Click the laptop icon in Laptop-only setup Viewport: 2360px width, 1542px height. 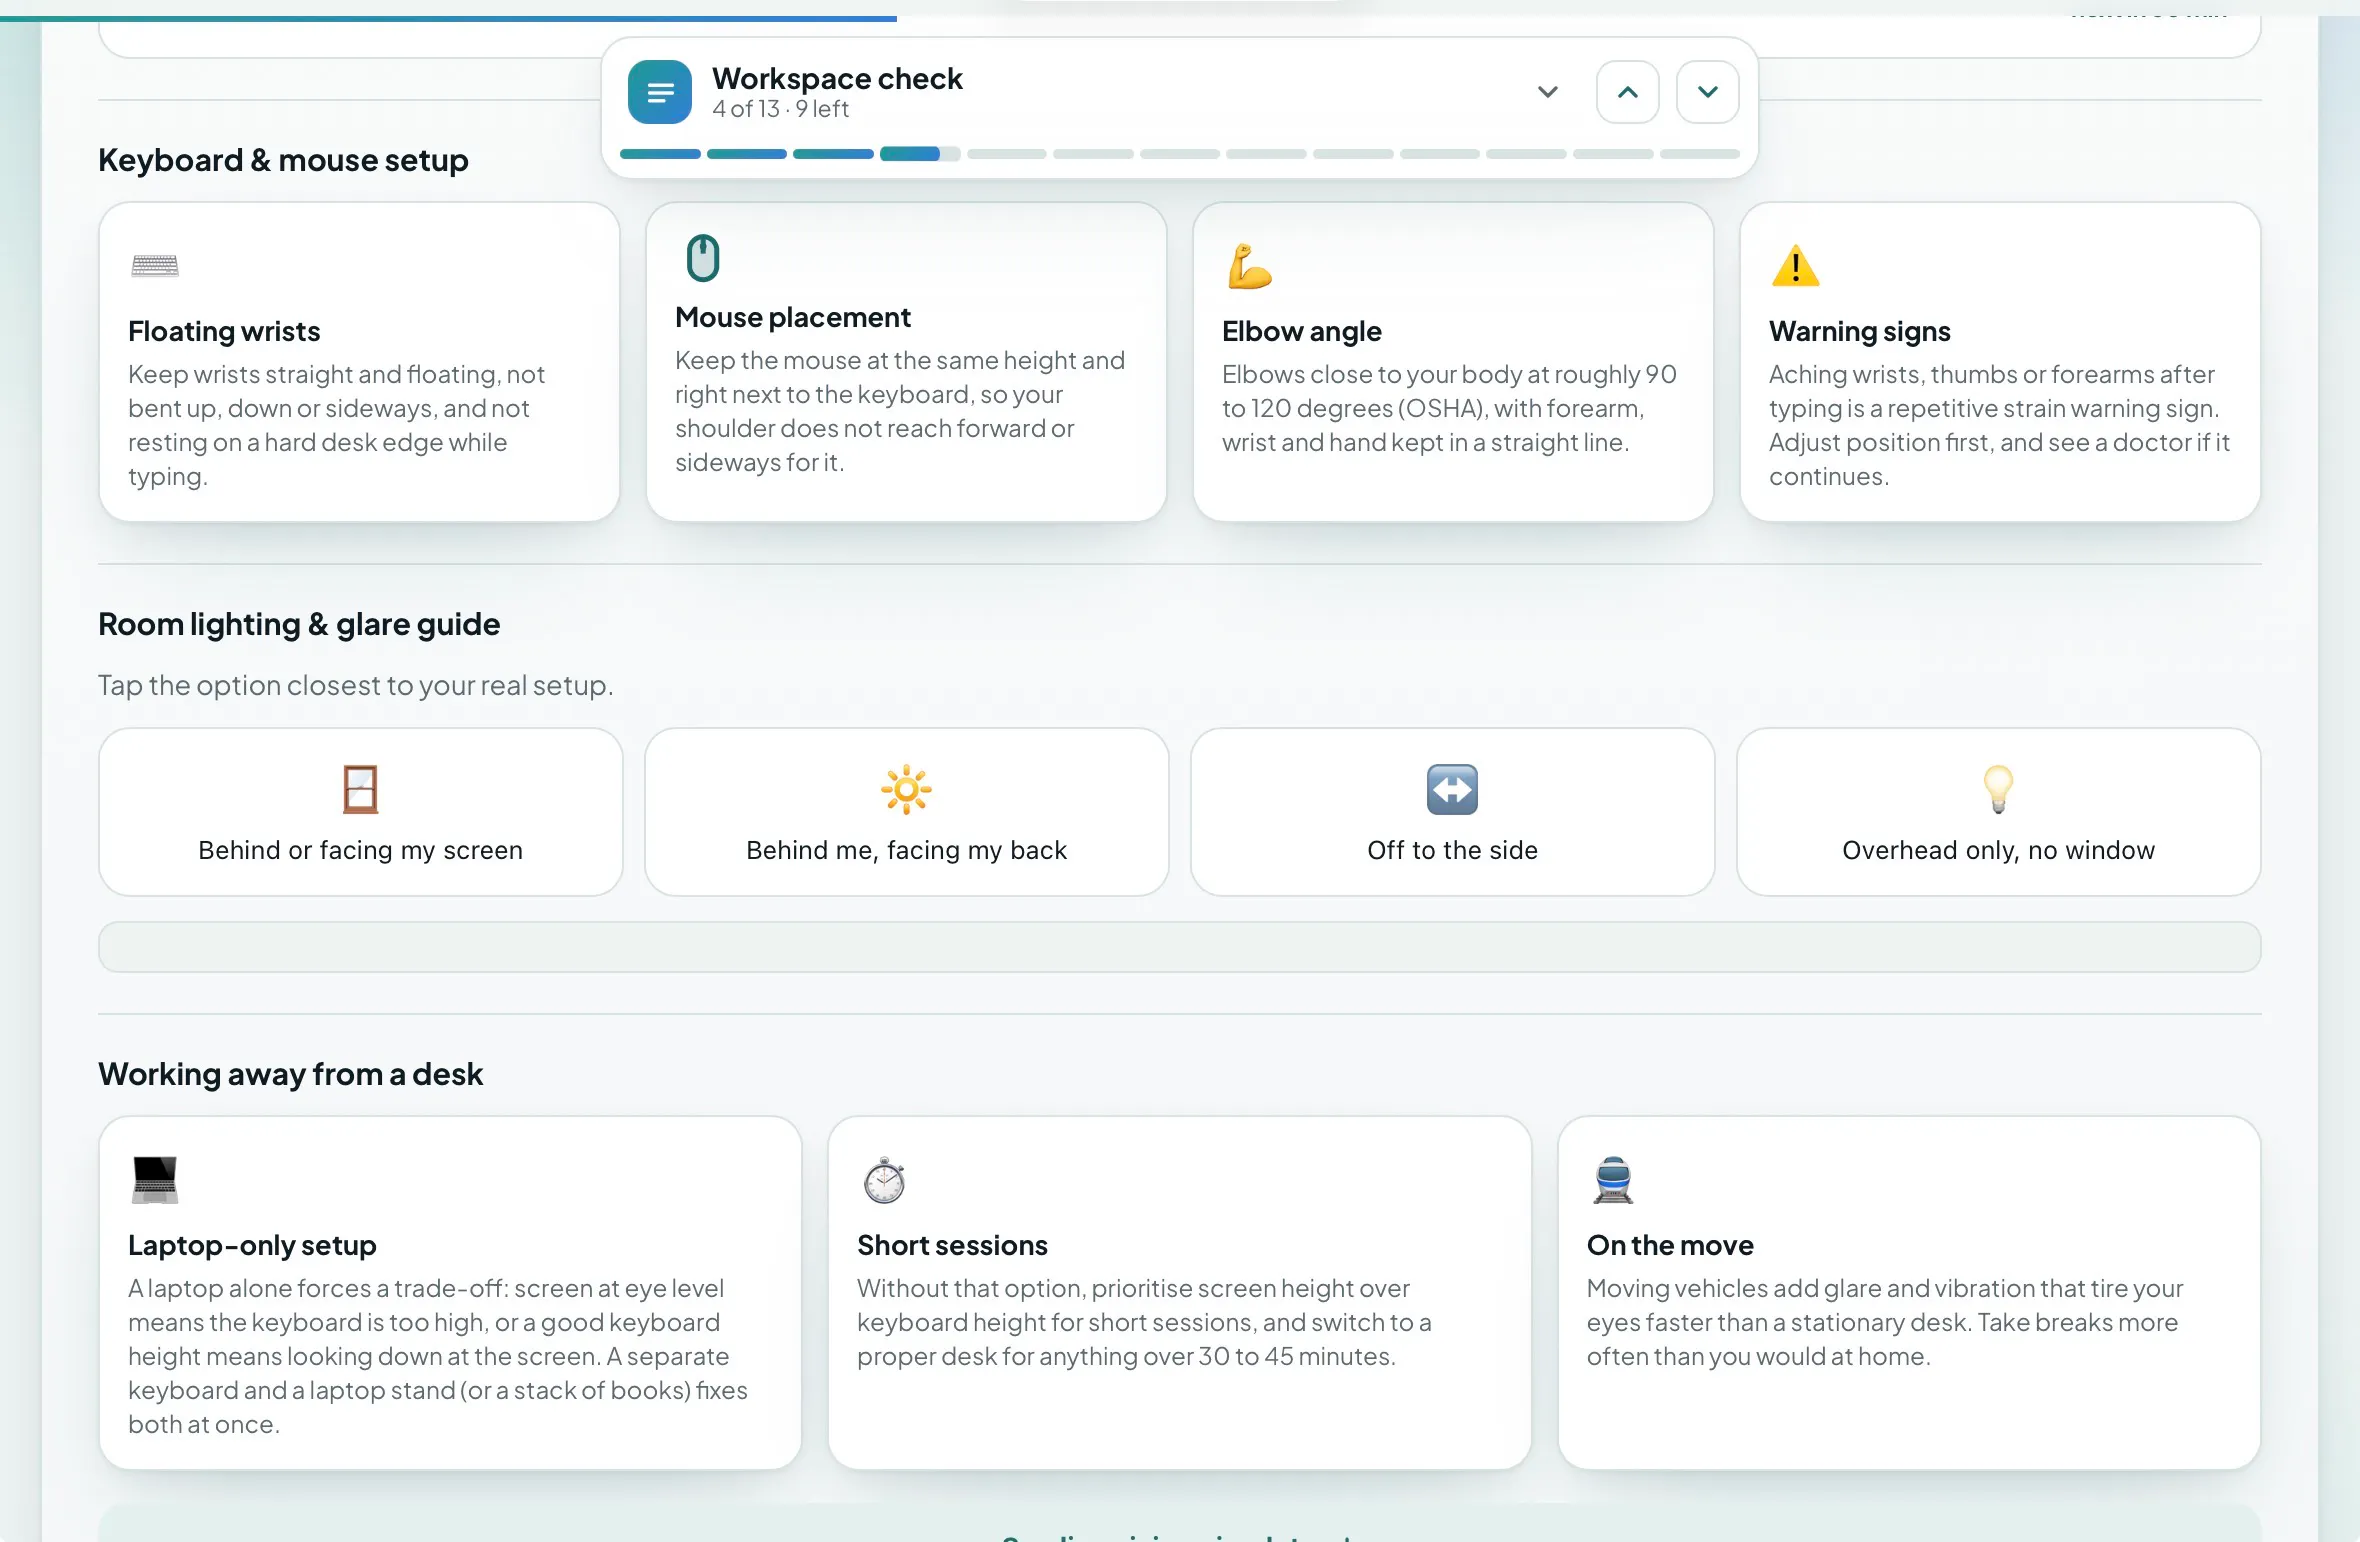pyautogui.click(x=154, y=1180)
